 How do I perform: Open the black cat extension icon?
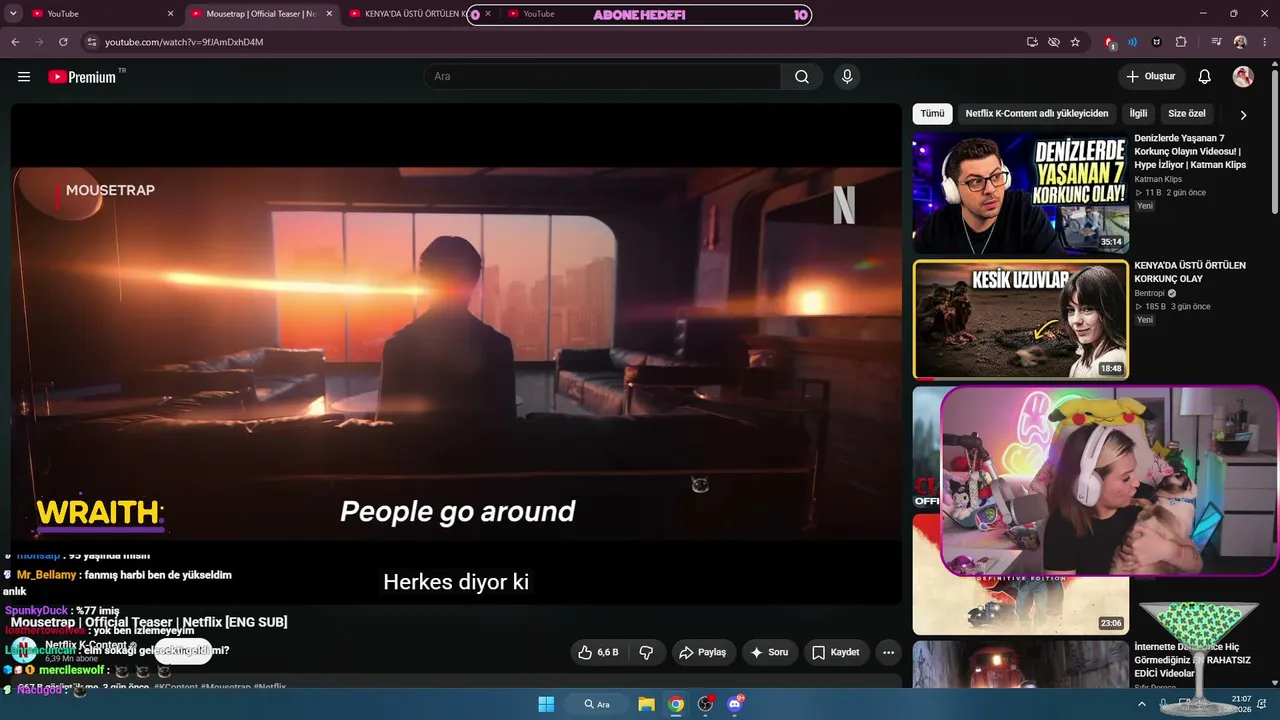[1157, 42]
